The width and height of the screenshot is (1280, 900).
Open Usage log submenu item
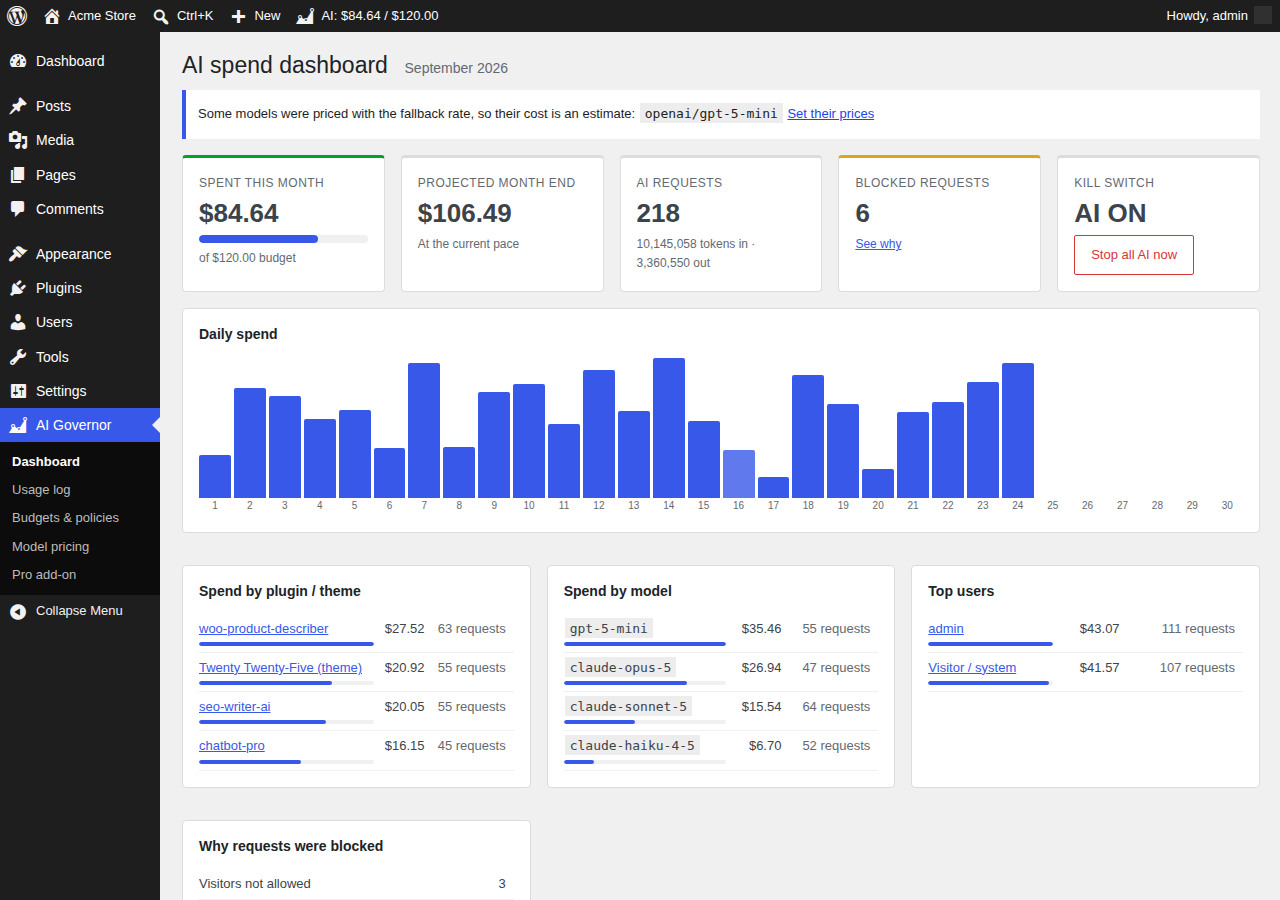(80, 490)
